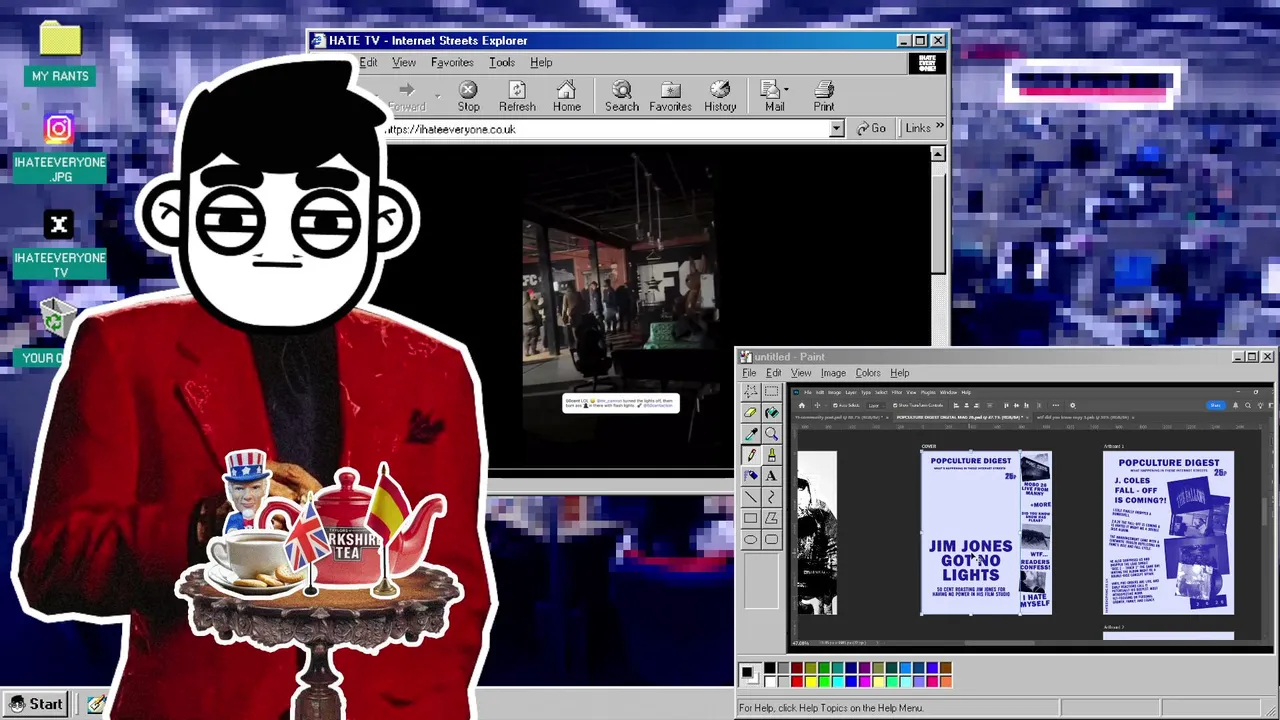
Task: Pick the Eraser tool in Paint
Action: point(750,412)
